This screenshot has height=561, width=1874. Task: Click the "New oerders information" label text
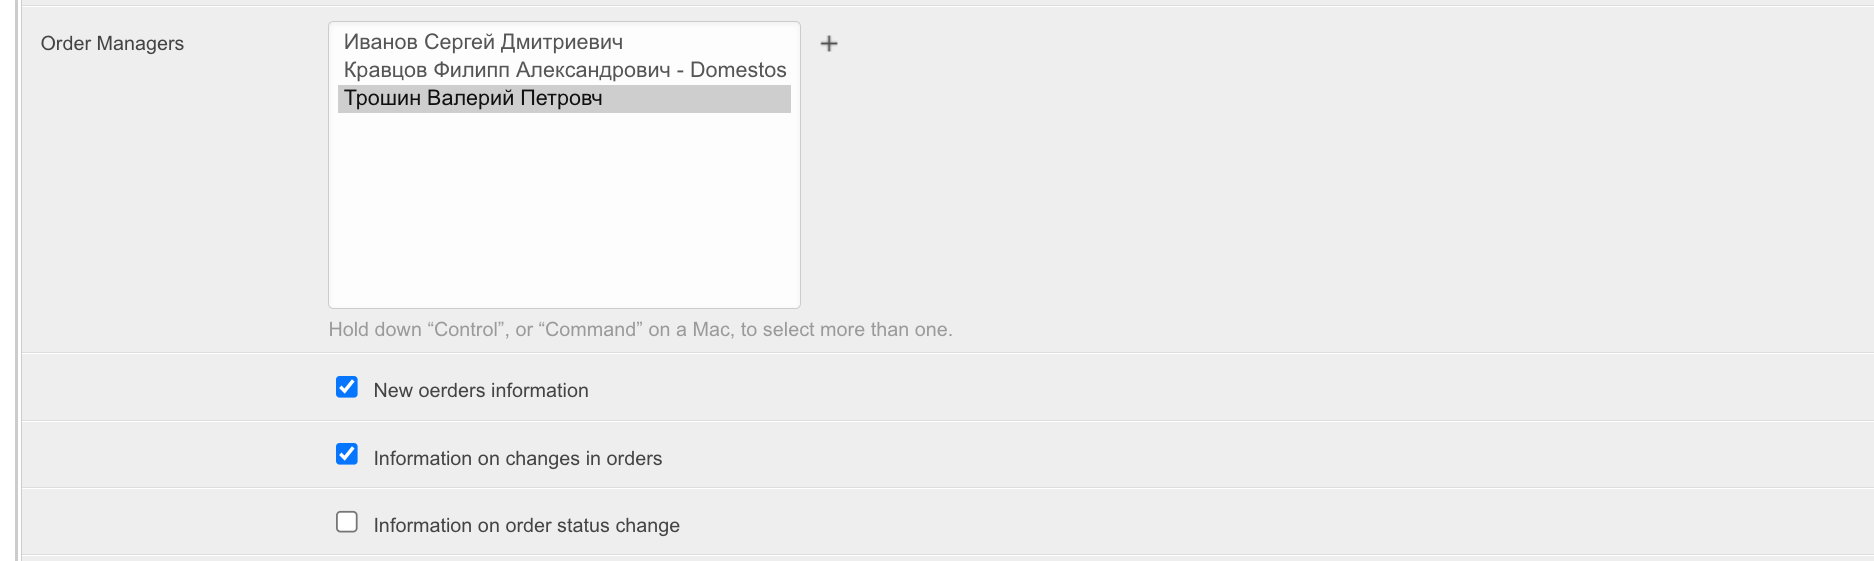pyautogui.click(x=480, y=390)
